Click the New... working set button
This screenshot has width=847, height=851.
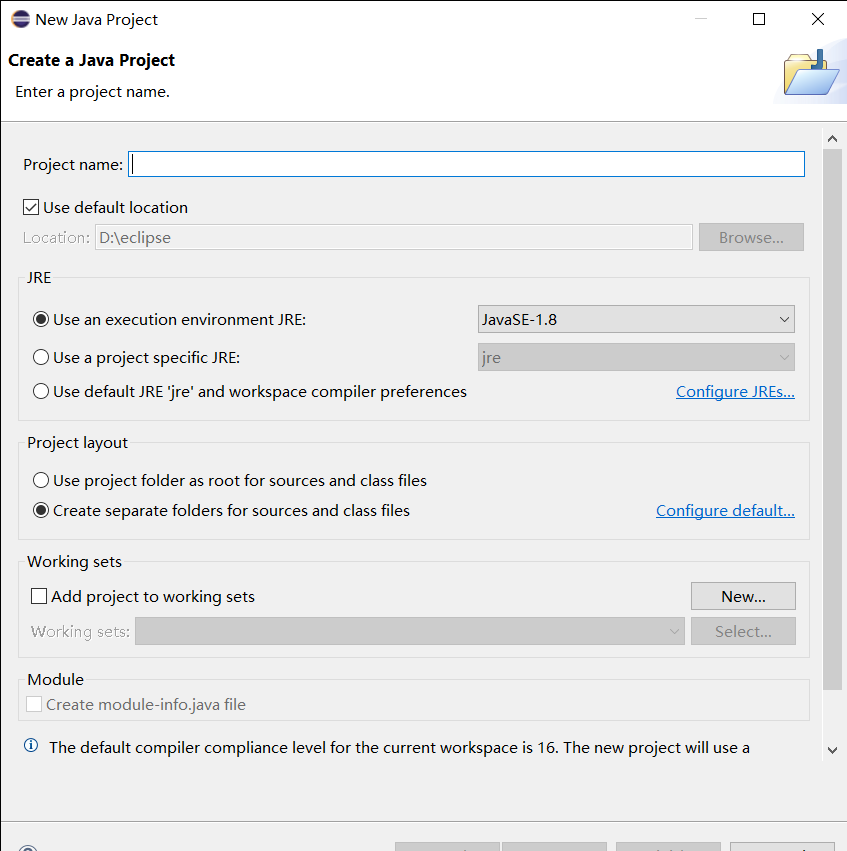click(x=743, y=596)
